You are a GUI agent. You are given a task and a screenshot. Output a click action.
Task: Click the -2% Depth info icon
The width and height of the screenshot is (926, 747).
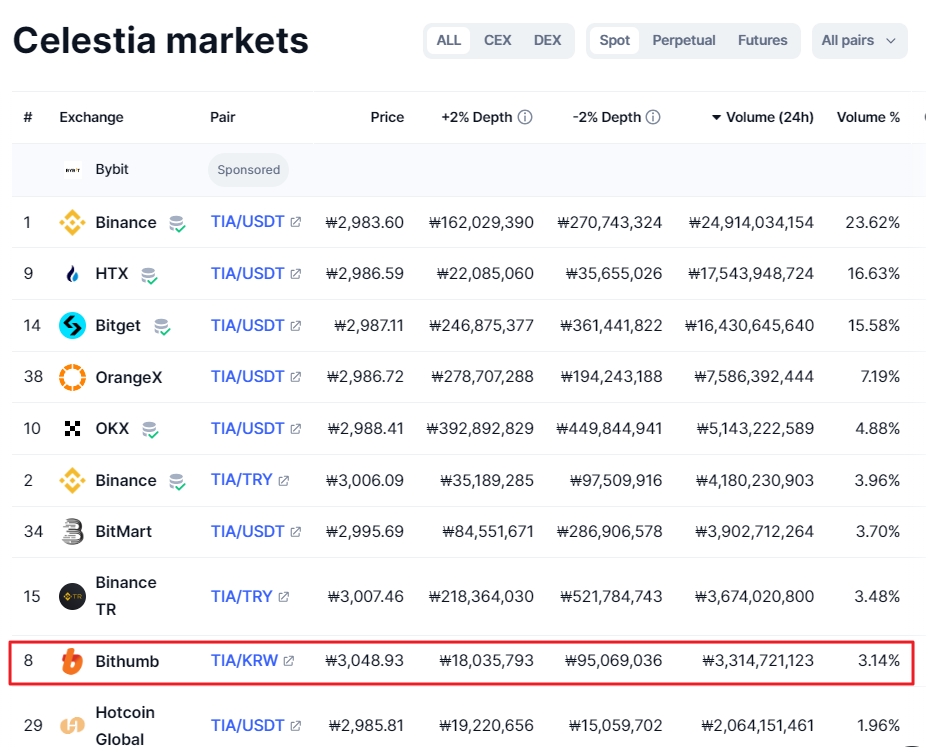coord(653,117)
